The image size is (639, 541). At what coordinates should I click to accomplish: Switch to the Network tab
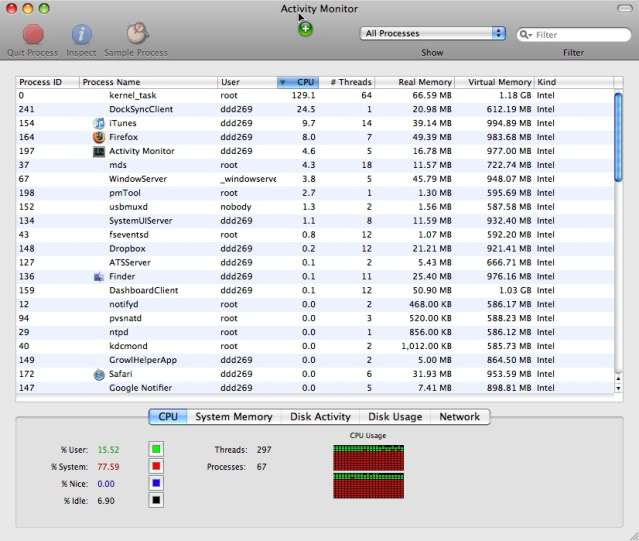point(460,417)
